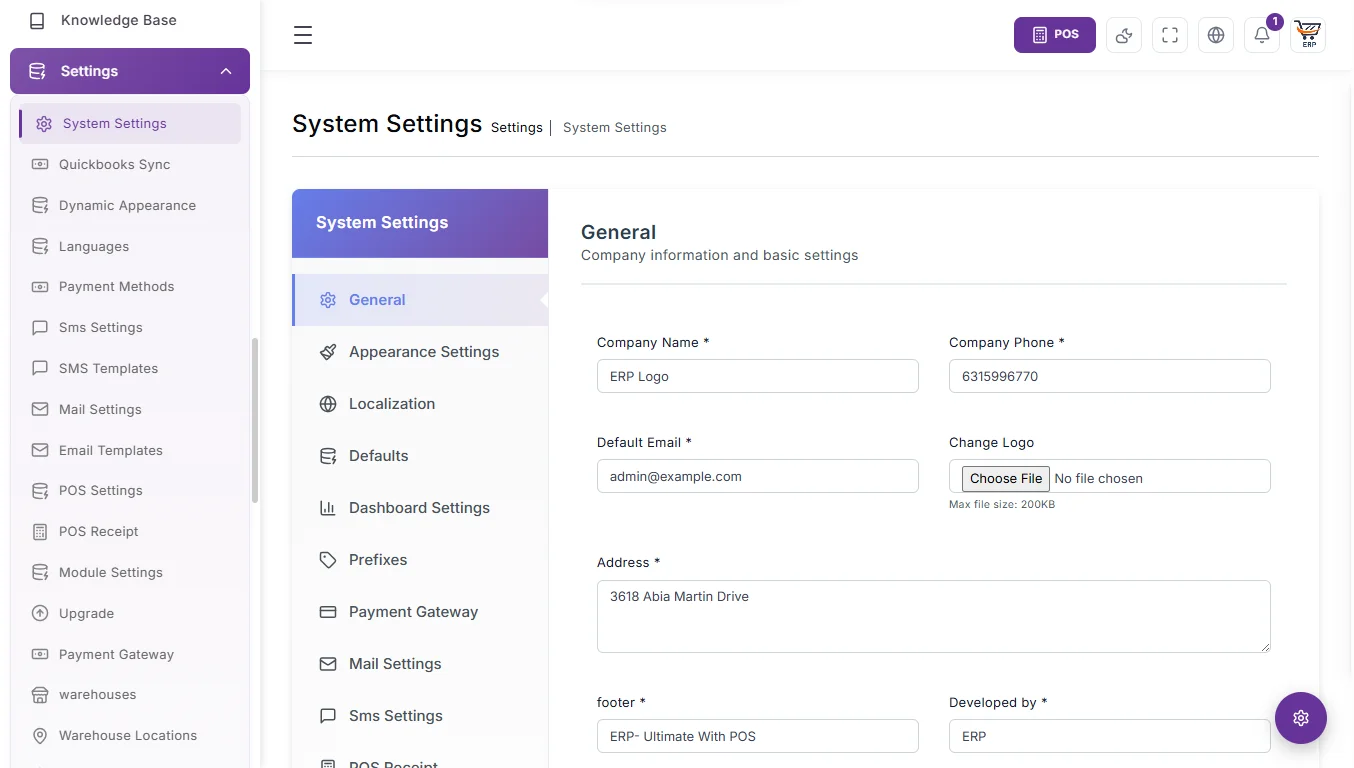Click the Languages sidebar icon
Viewport: 1354px width, 768px height.
40,246
